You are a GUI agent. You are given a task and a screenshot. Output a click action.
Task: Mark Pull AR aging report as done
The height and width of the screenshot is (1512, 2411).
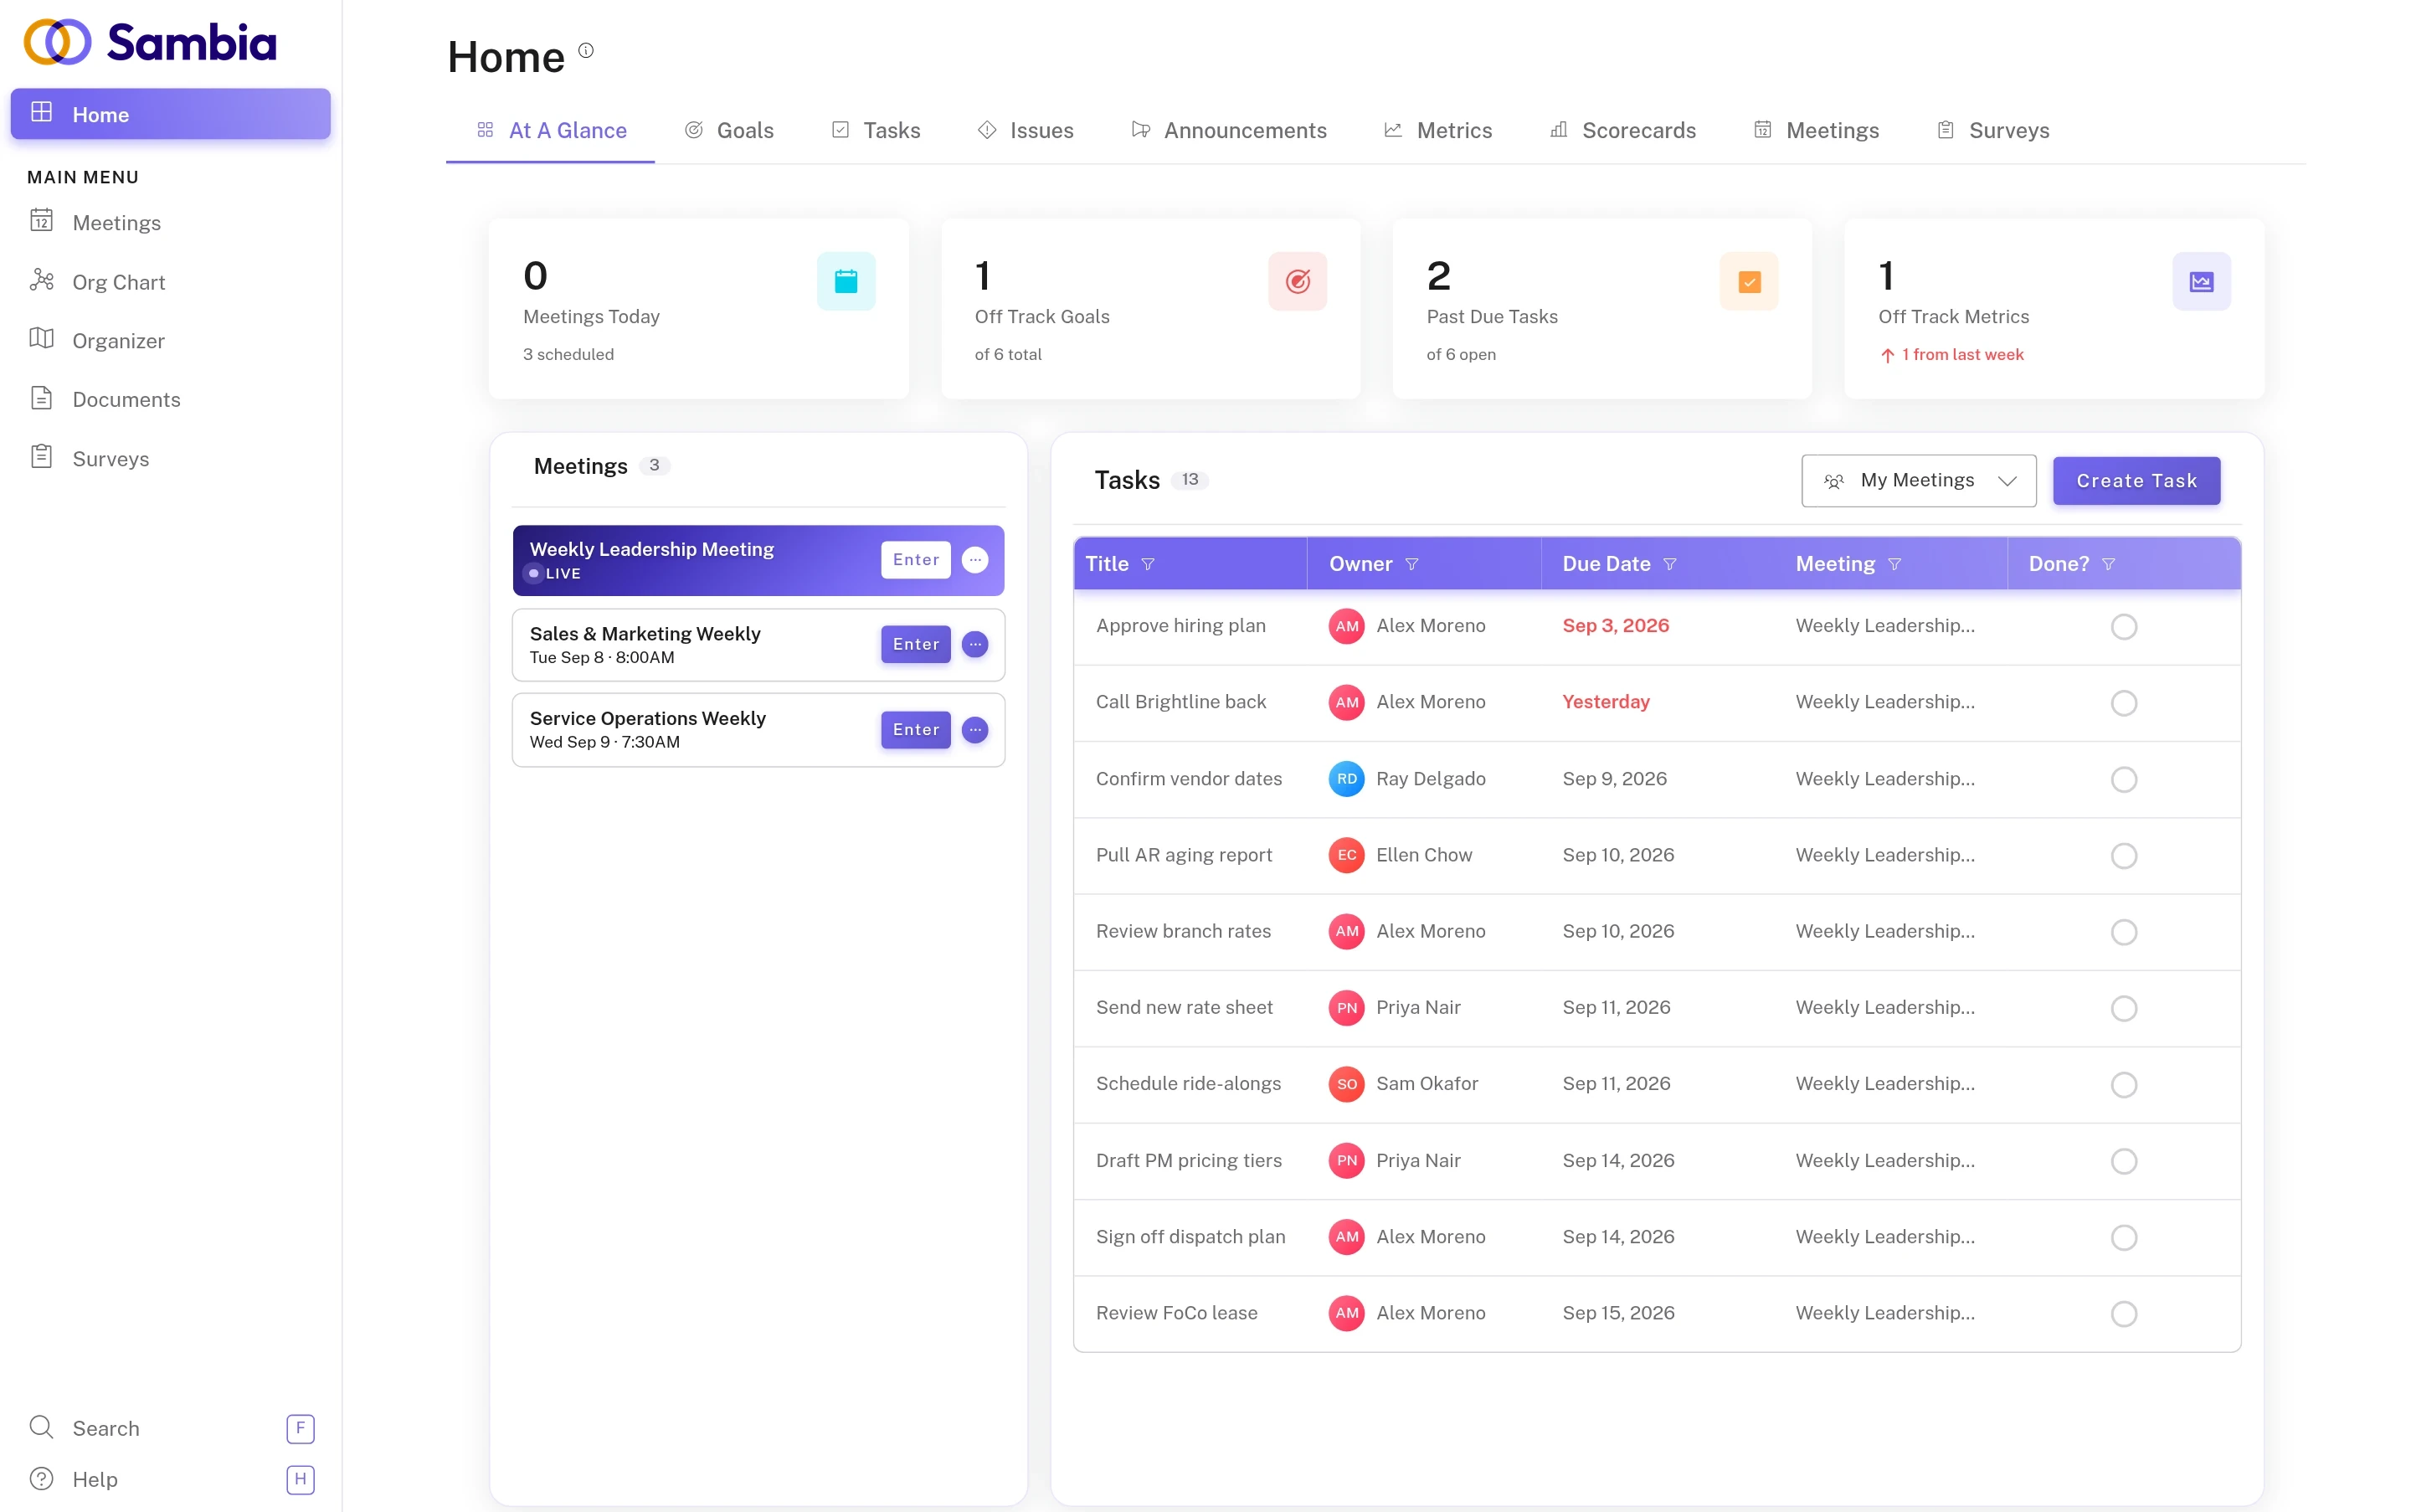(x=2123, y=856)
